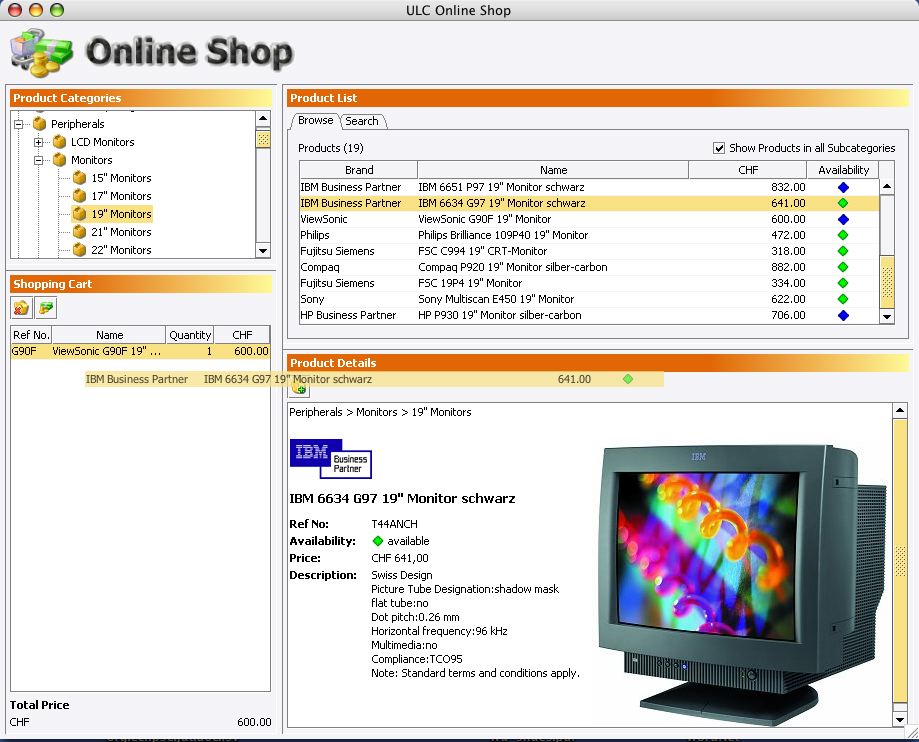Select FSC C994 19" CRT-Monitor row

pyautogui.click(x=589, y=251)
